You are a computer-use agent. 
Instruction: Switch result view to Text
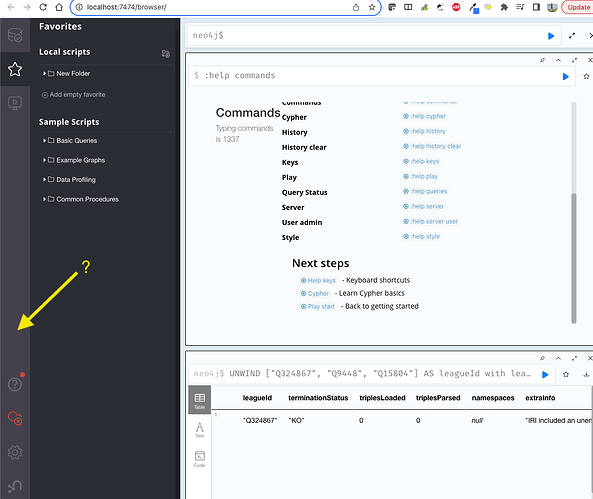[x=200, y=429]
